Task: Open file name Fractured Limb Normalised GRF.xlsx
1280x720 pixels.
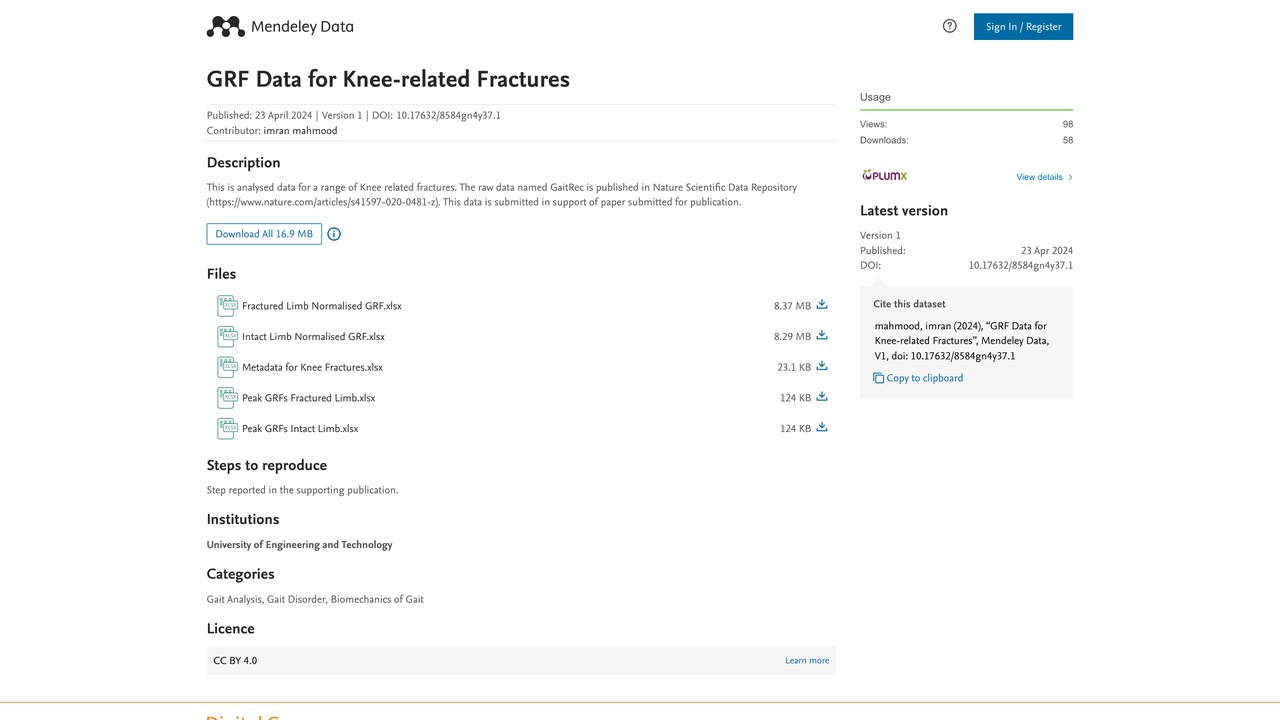Action: (322, 306)
